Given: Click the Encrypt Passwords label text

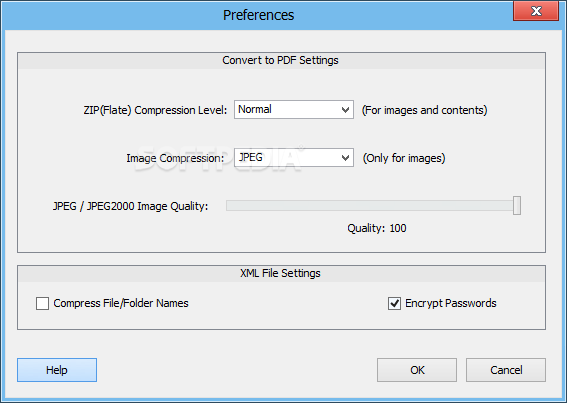Looking at the screenshot, I should click(451, 303).
